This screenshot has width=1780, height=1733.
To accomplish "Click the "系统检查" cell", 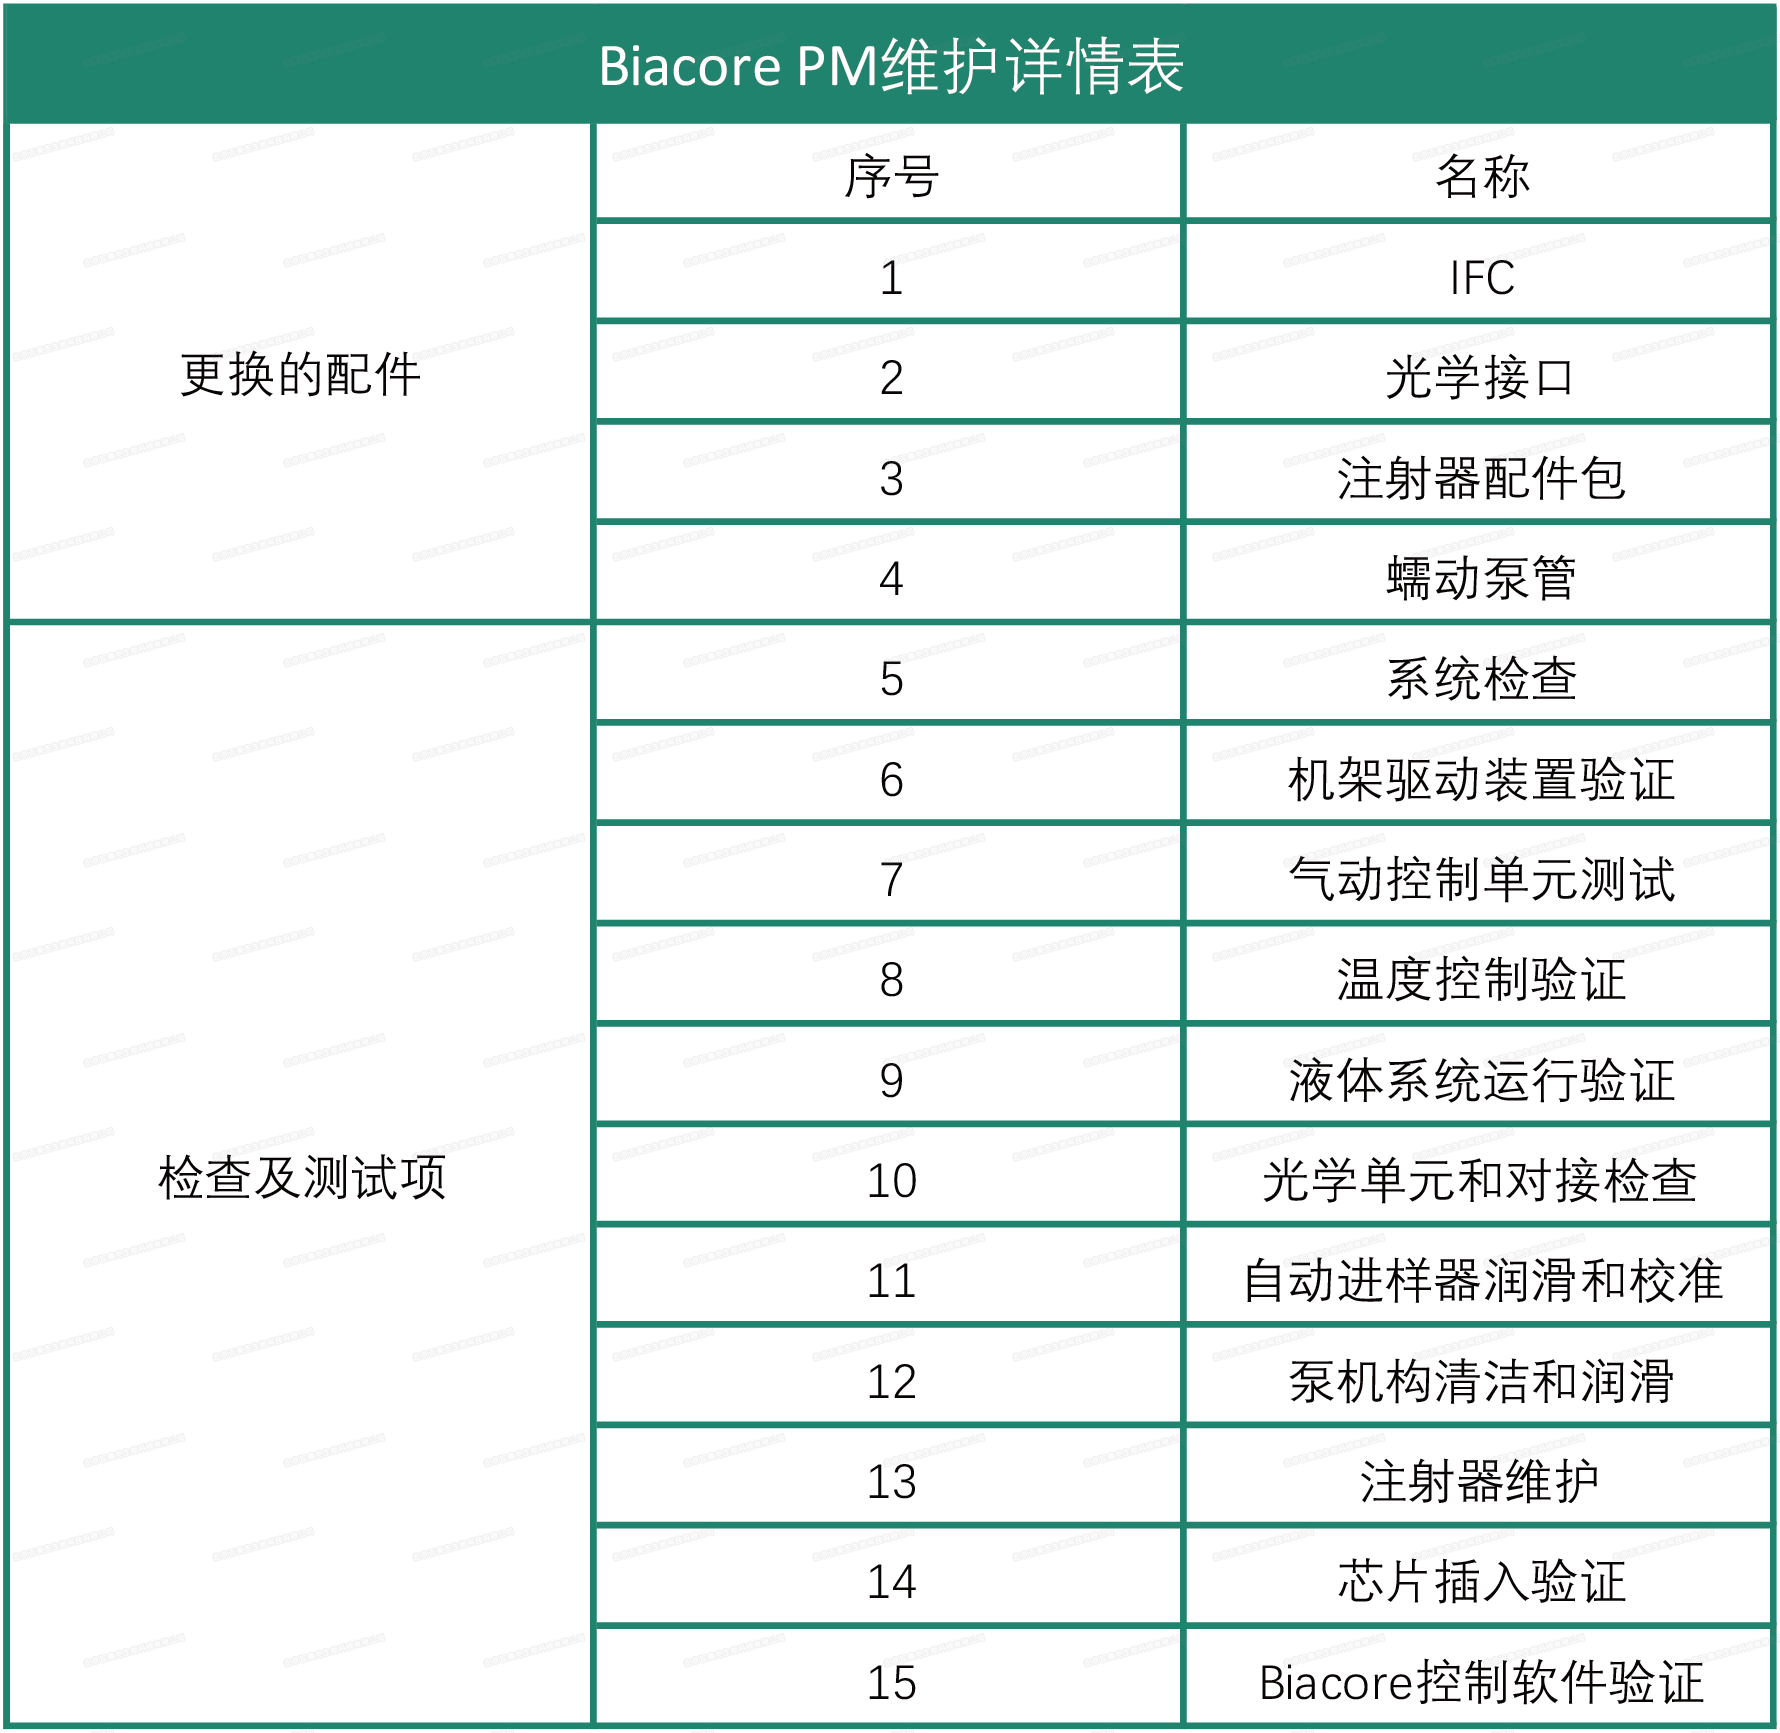I will [1479, 673].
